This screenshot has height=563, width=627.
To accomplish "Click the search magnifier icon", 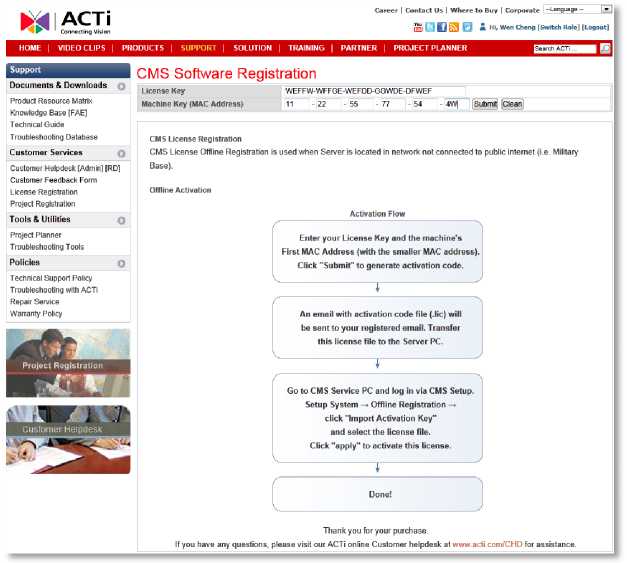I will click(606, 48).
